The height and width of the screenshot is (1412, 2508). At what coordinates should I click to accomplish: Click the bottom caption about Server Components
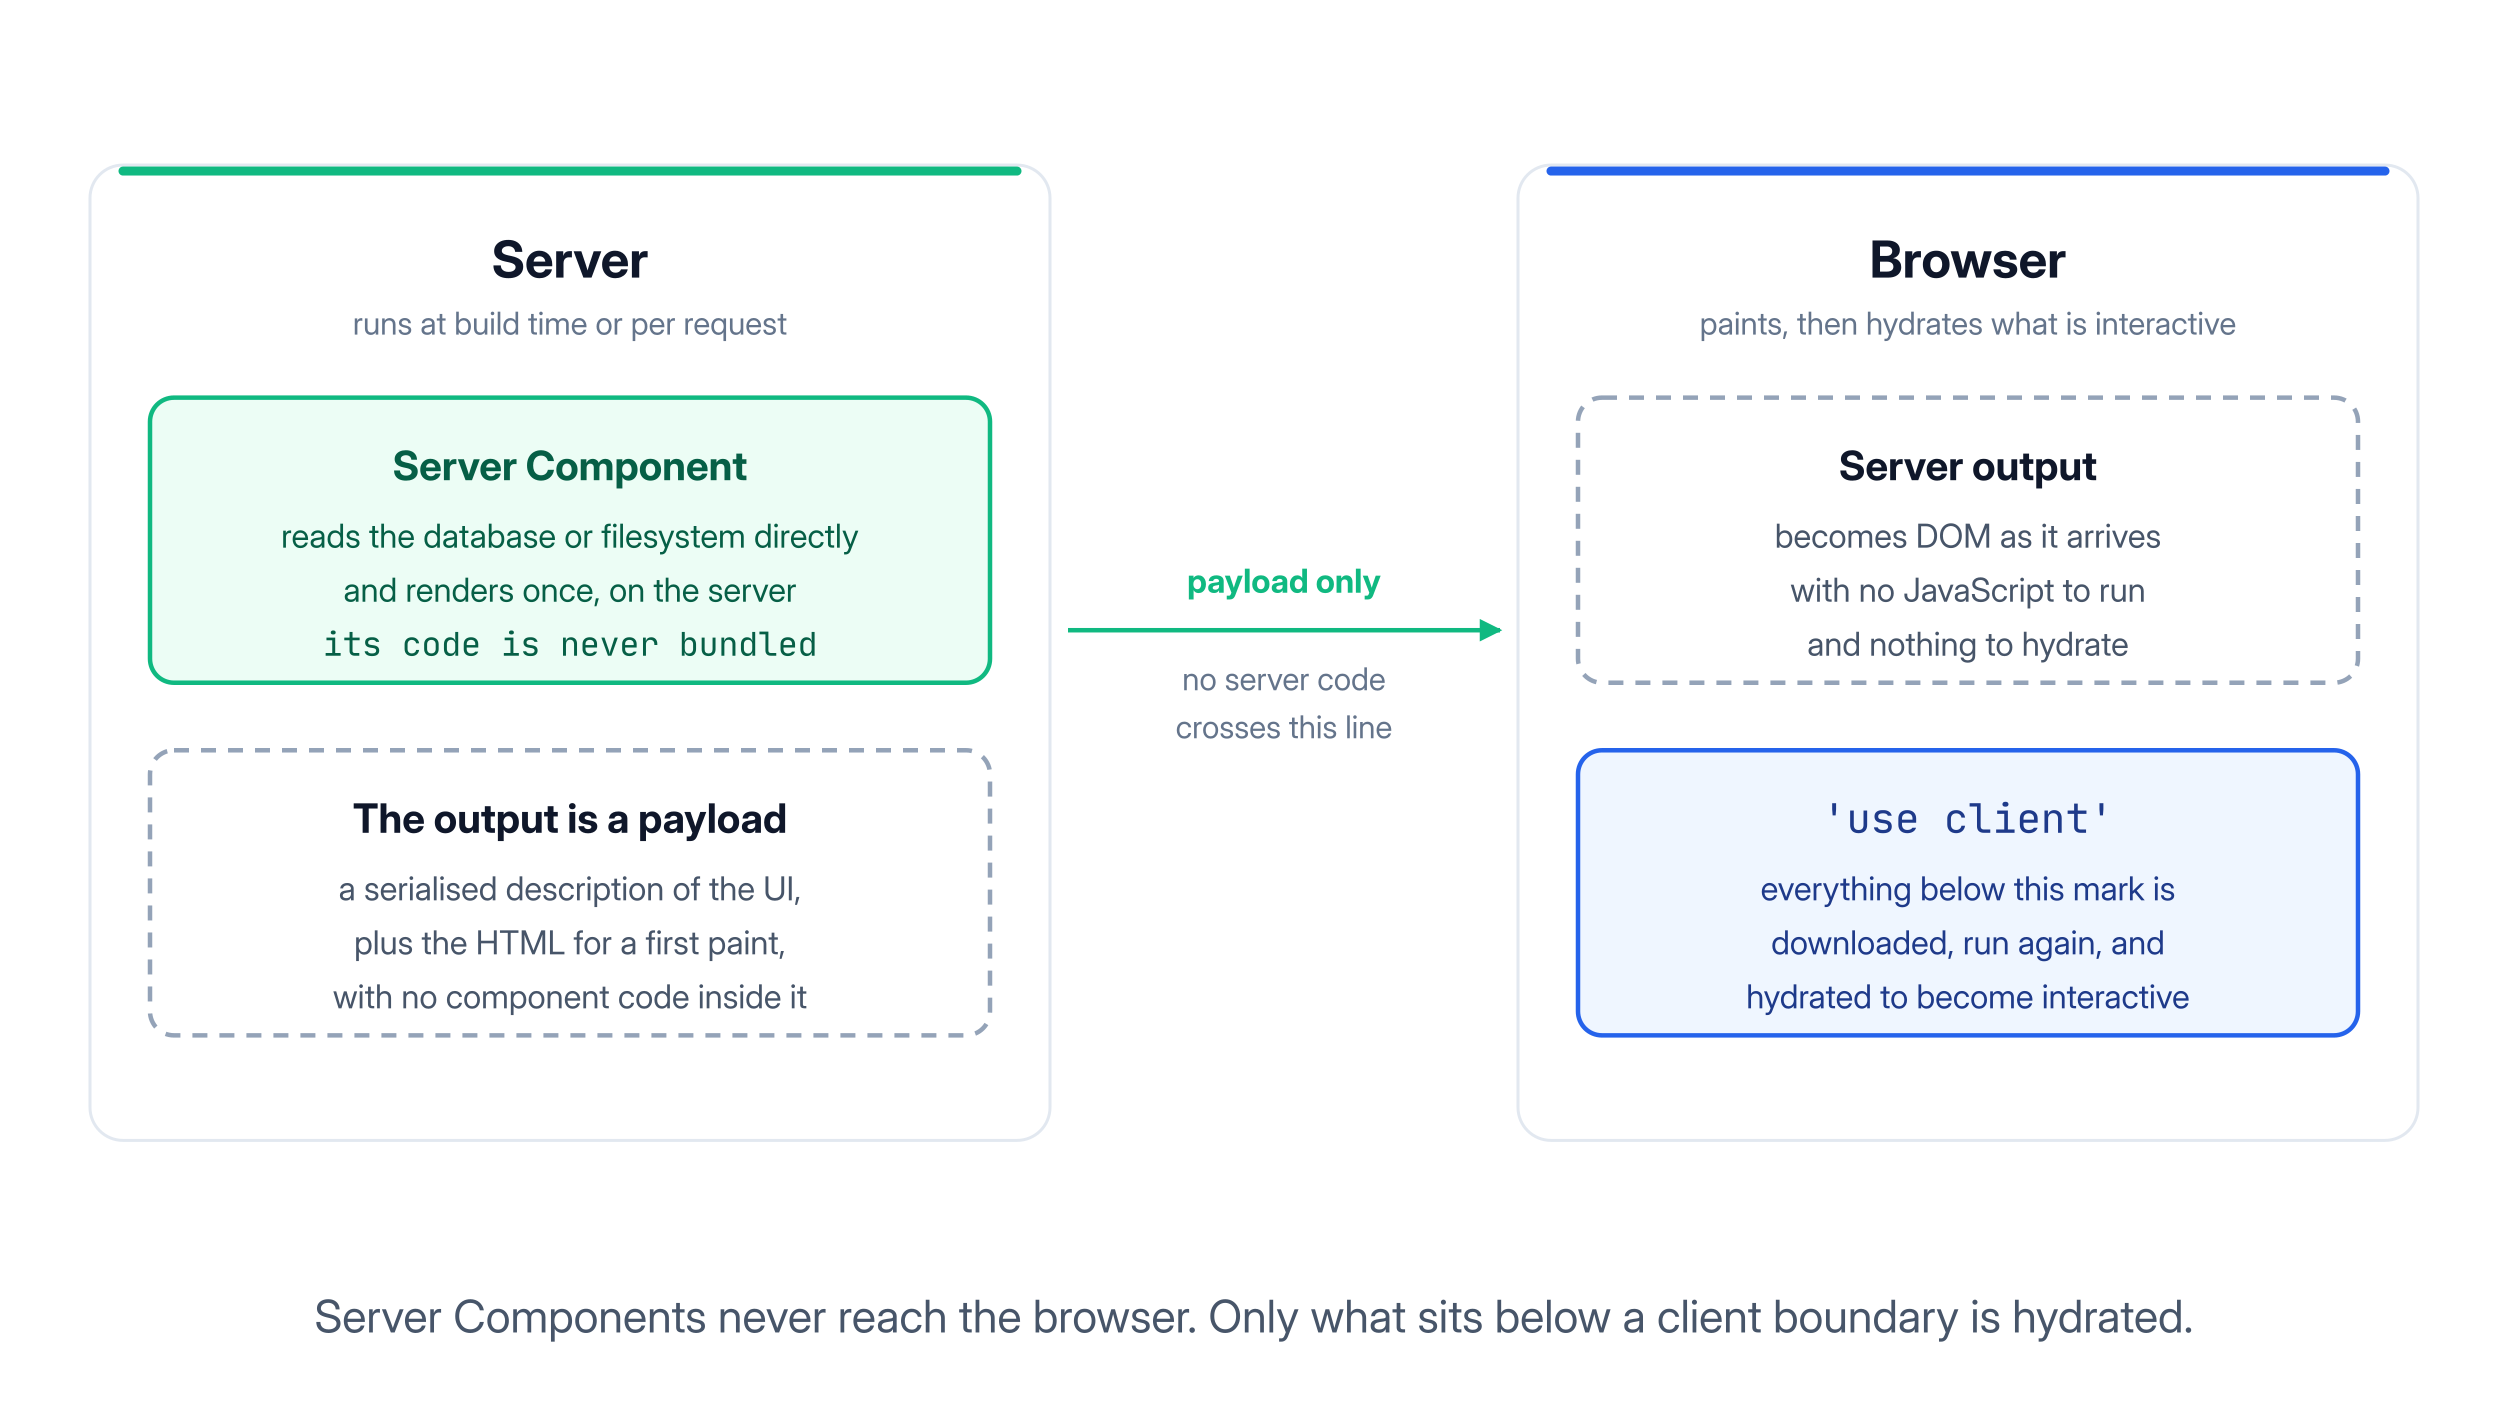point(1253,1318)
